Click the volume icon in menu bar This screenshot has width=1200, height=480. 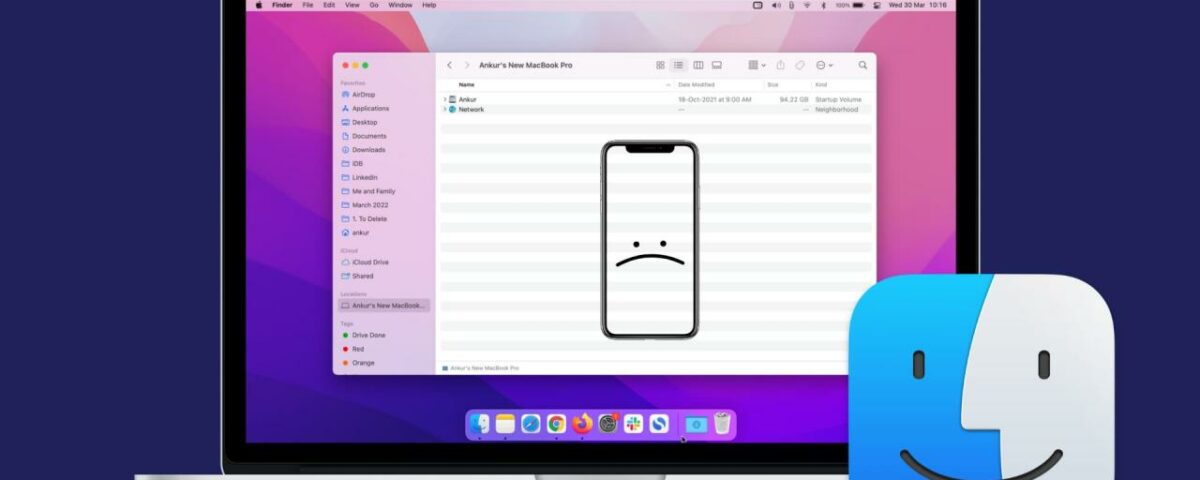click(x=774, y=5)
